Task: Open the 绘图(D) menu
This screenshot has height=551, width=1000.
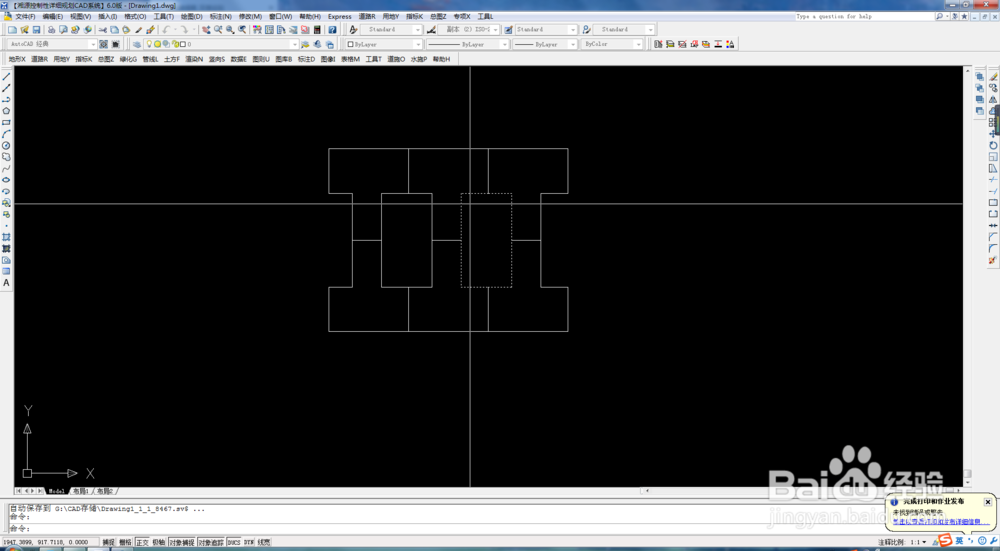Action: pos(192,17)
